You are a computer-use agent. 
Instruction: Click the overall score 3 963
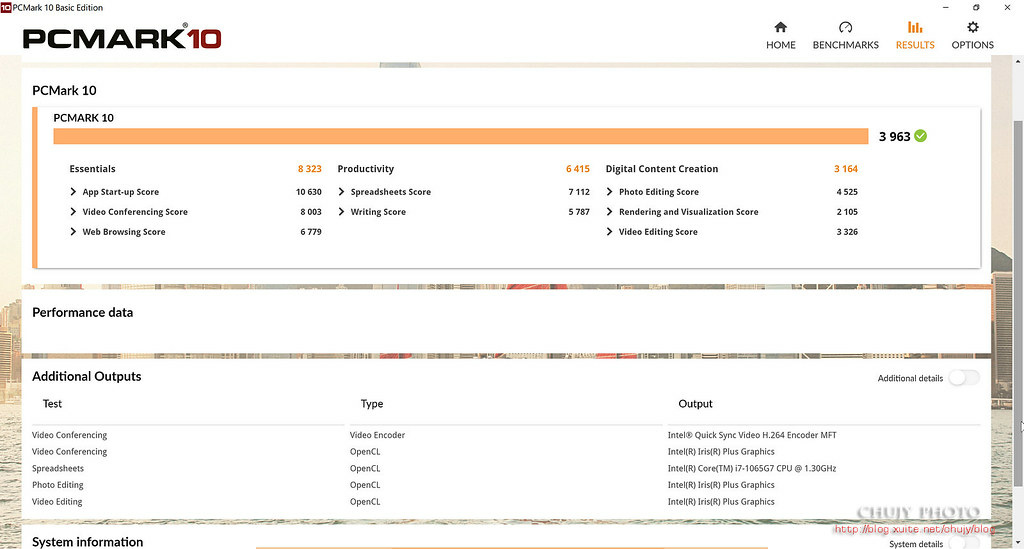(894, 136)
